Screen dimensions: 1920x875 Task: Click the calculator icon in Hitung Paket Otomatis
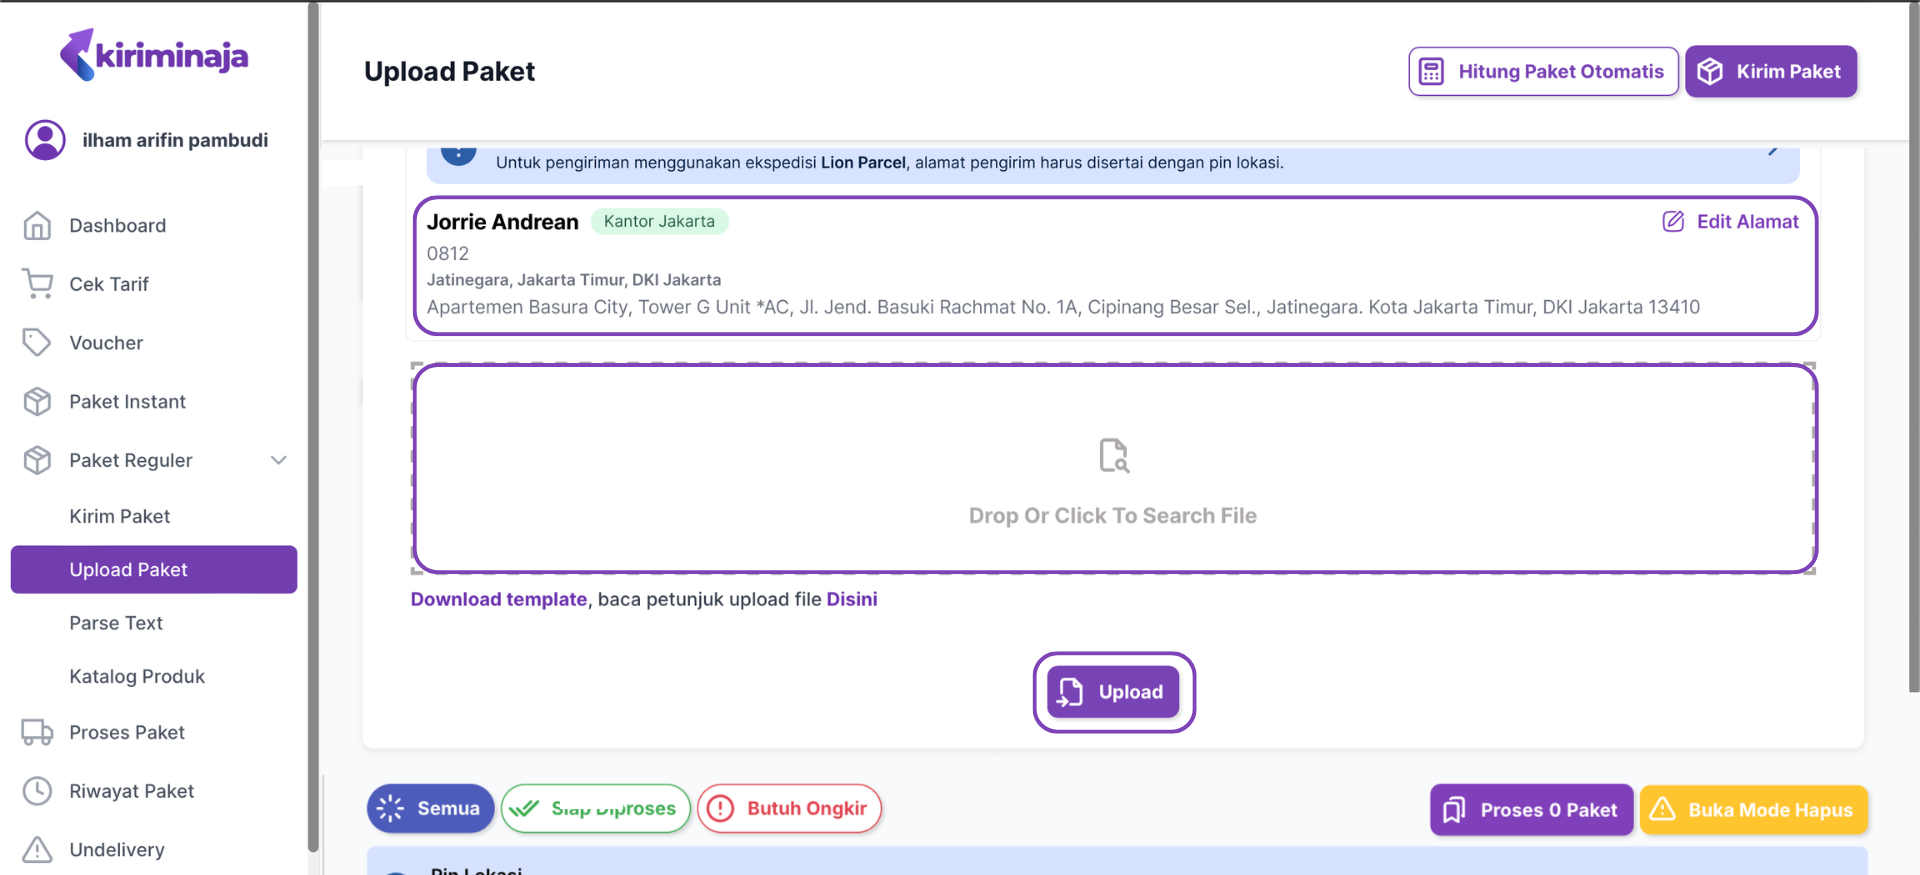pyautogui.click(x=1431, y=72)
